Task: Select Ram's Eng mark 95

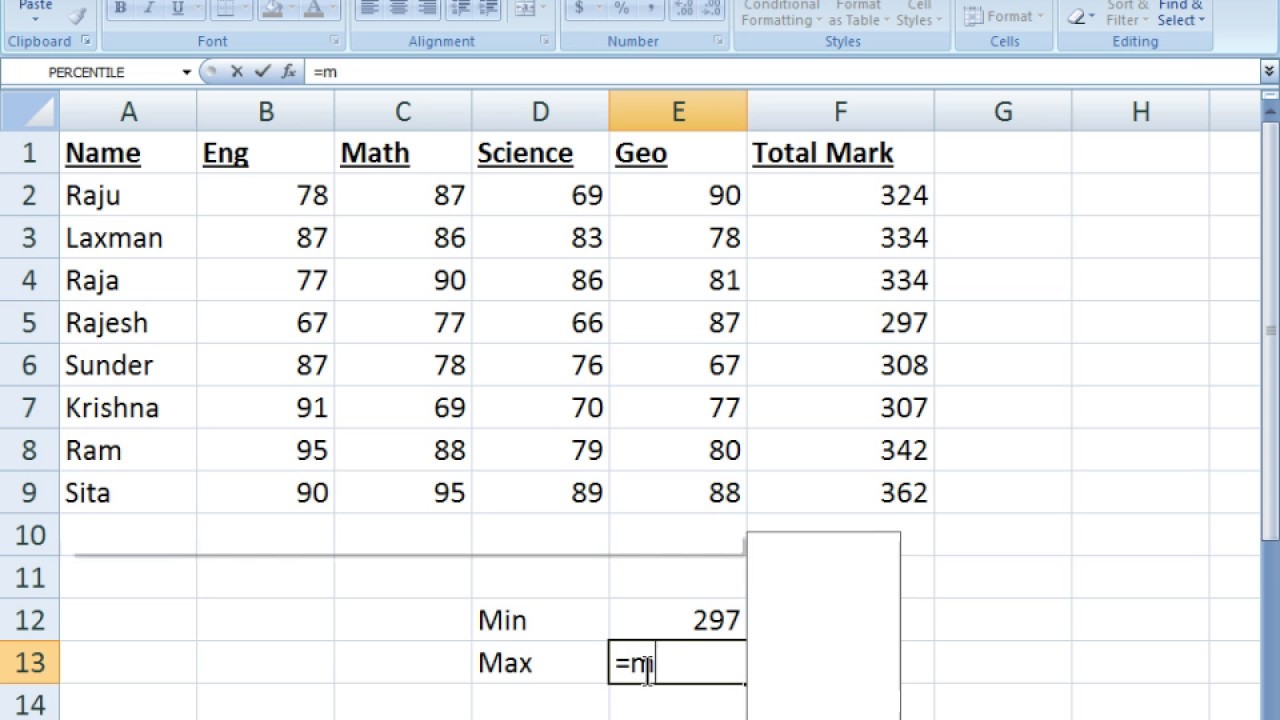Action: pos(266,450)
